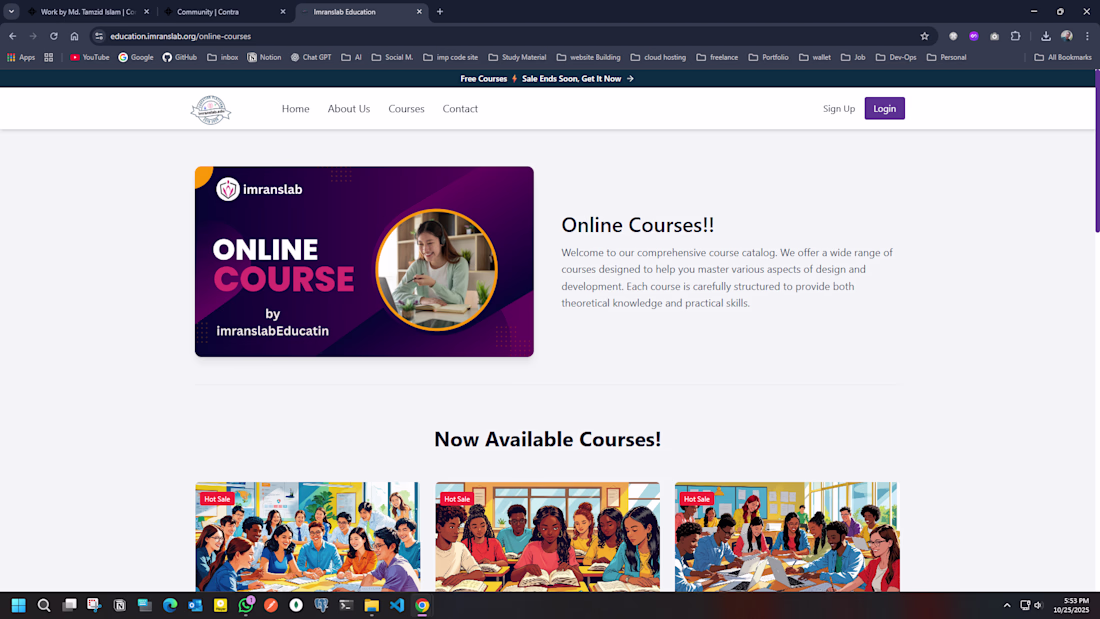Open the Apps bookmark shortcut
1100x619 pixels.
click(x=21, y=58)
